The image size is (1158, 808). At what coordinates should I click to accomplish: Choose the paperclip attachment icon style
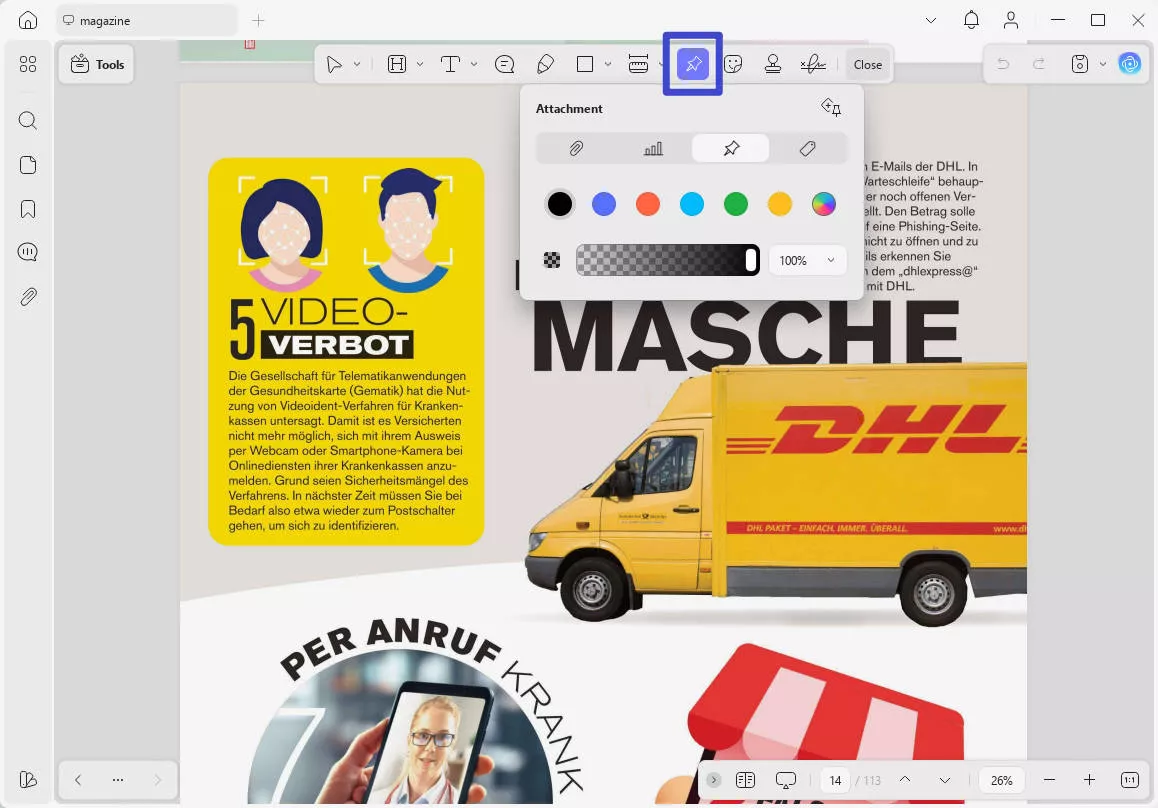click(576, 148)
